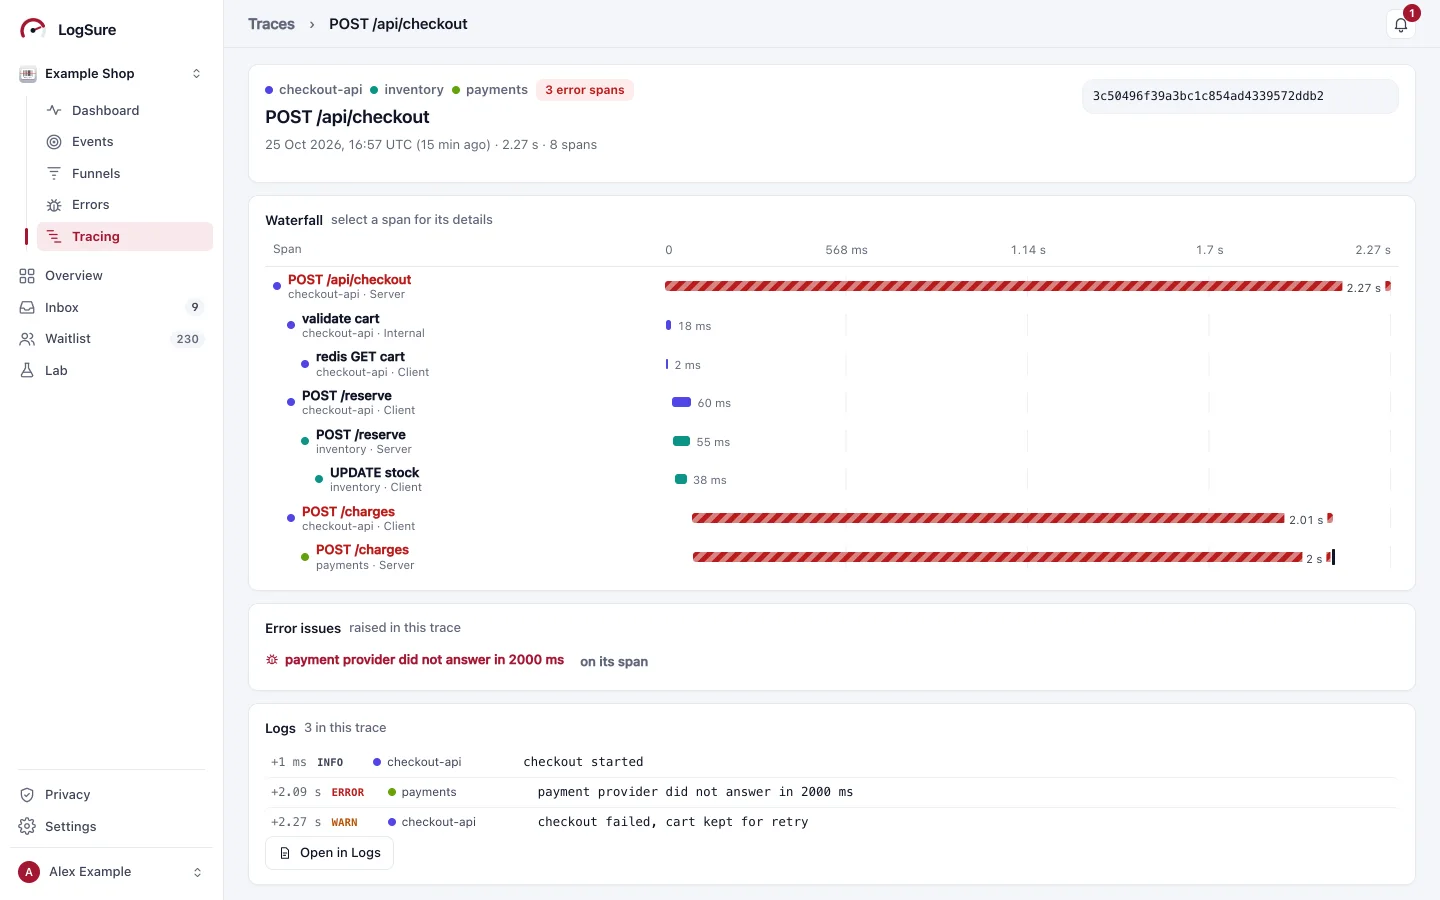Image resolution: width=1440 pixels, height=900 pixels.
Task: Select the validate cart span
Action: [x=831, y=326]
